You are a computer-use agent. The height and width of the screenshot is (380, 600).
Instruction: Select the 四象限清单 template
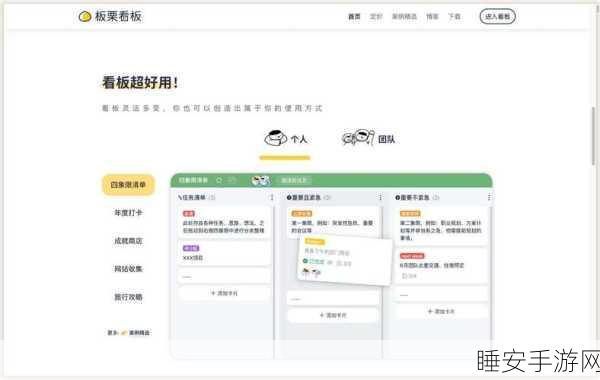pos(128,185)
